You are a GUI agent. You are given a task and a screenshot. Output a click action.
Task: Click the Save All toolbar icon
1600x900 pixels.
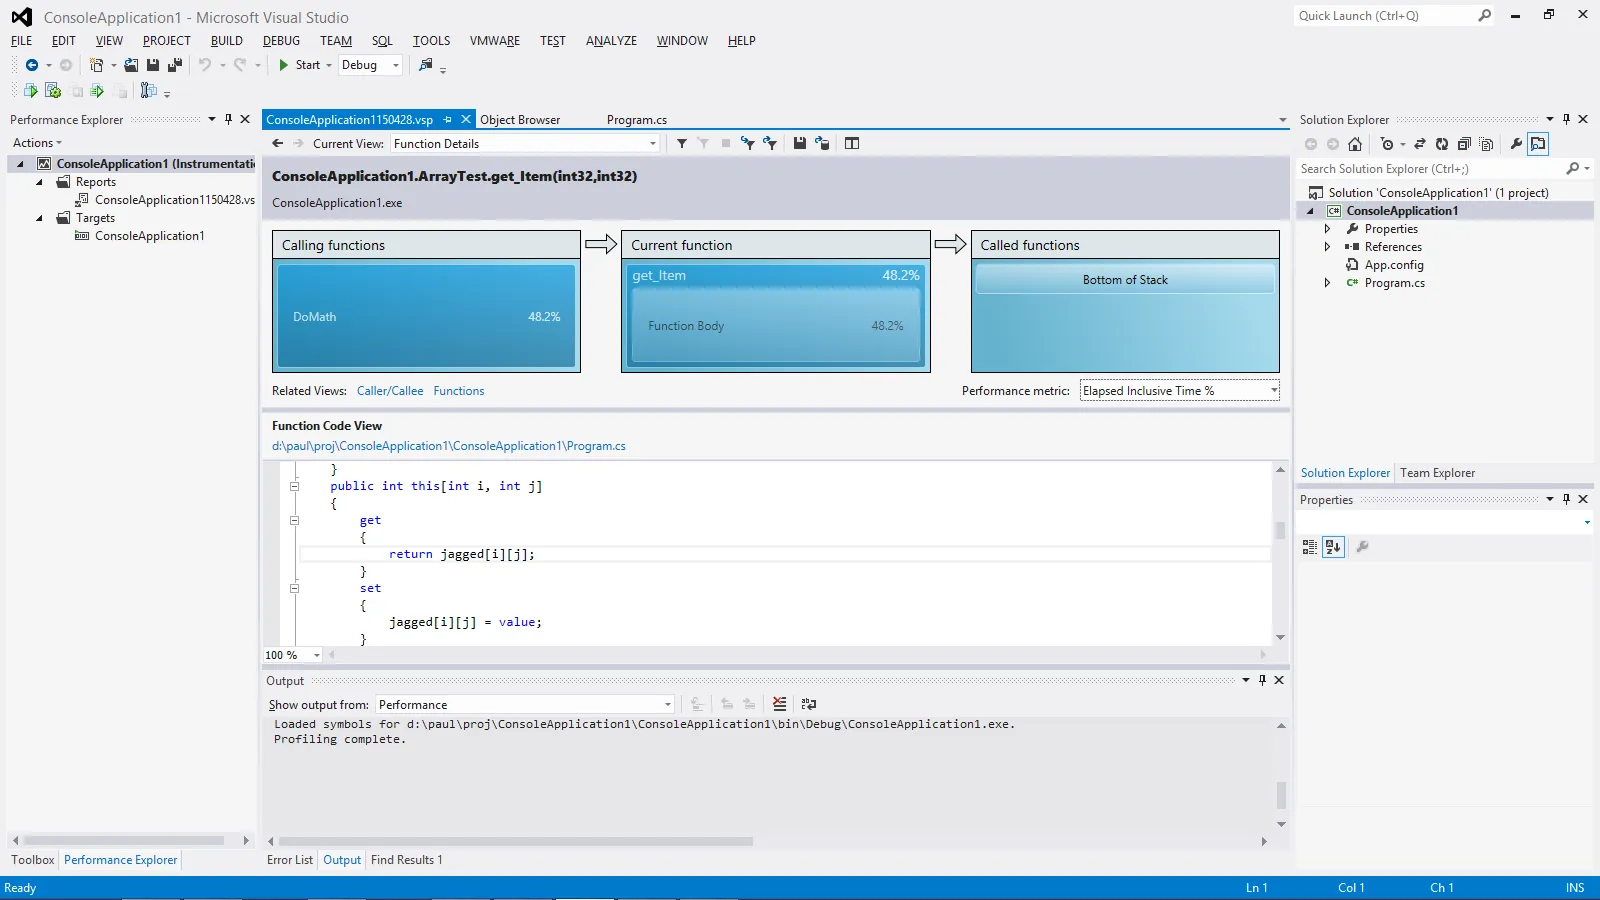tap(175, 65)
